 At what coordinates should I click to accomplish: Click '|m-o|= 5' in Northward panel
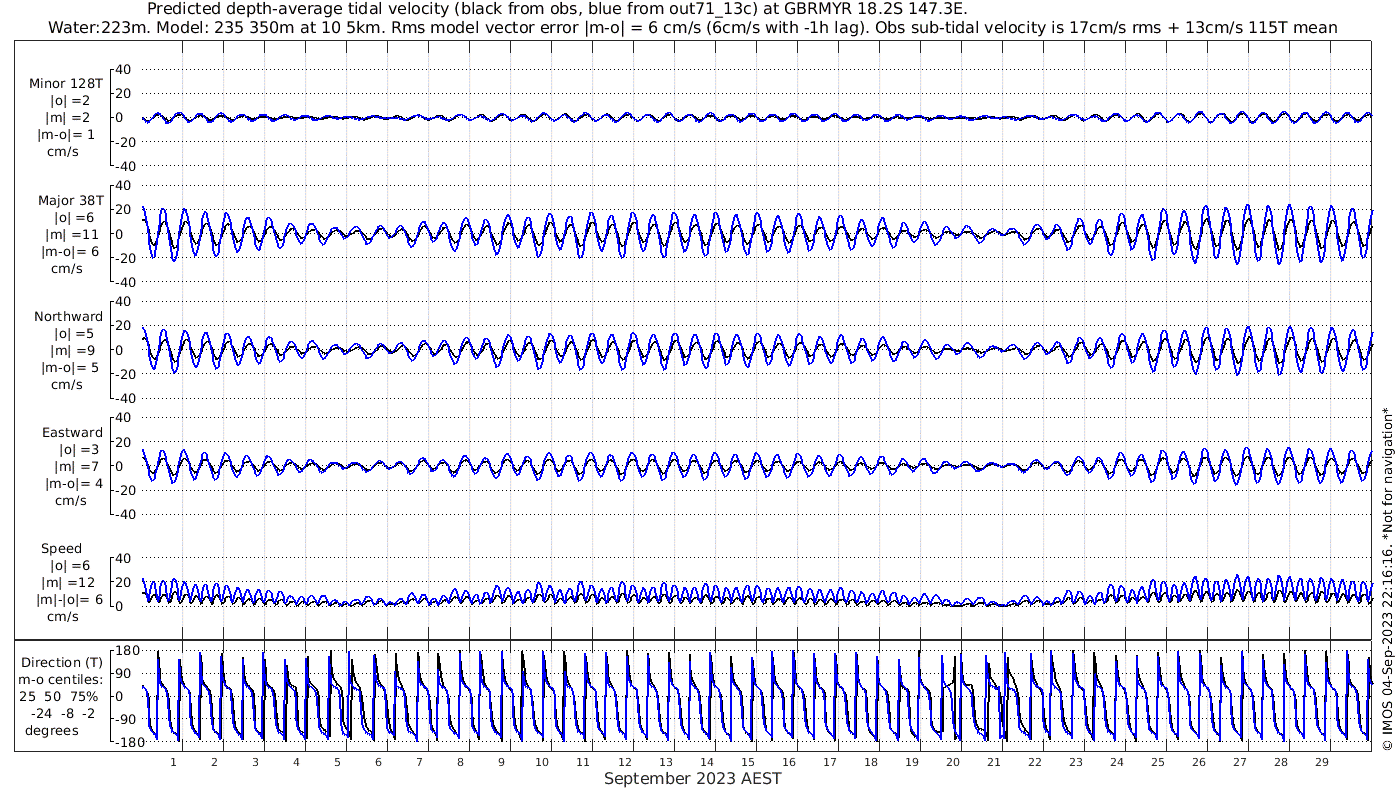[70, 367]
